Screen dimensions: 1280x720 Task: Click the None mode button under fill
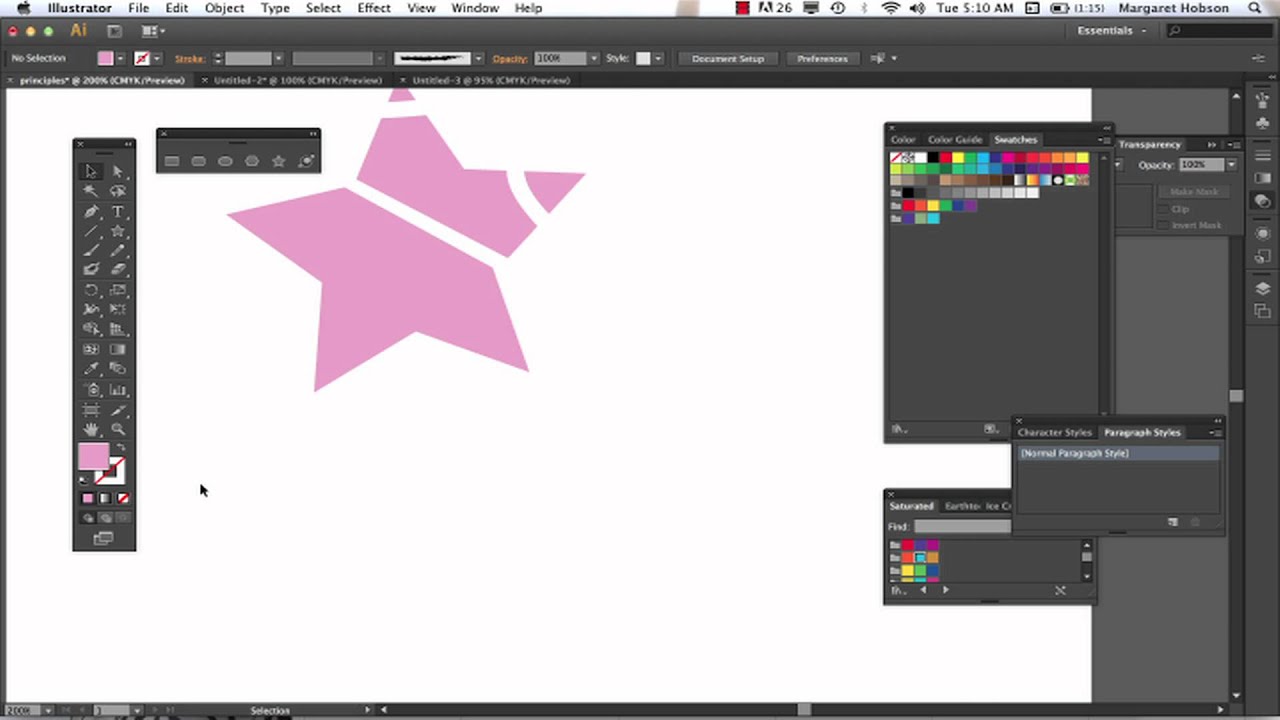click(123, 498)
